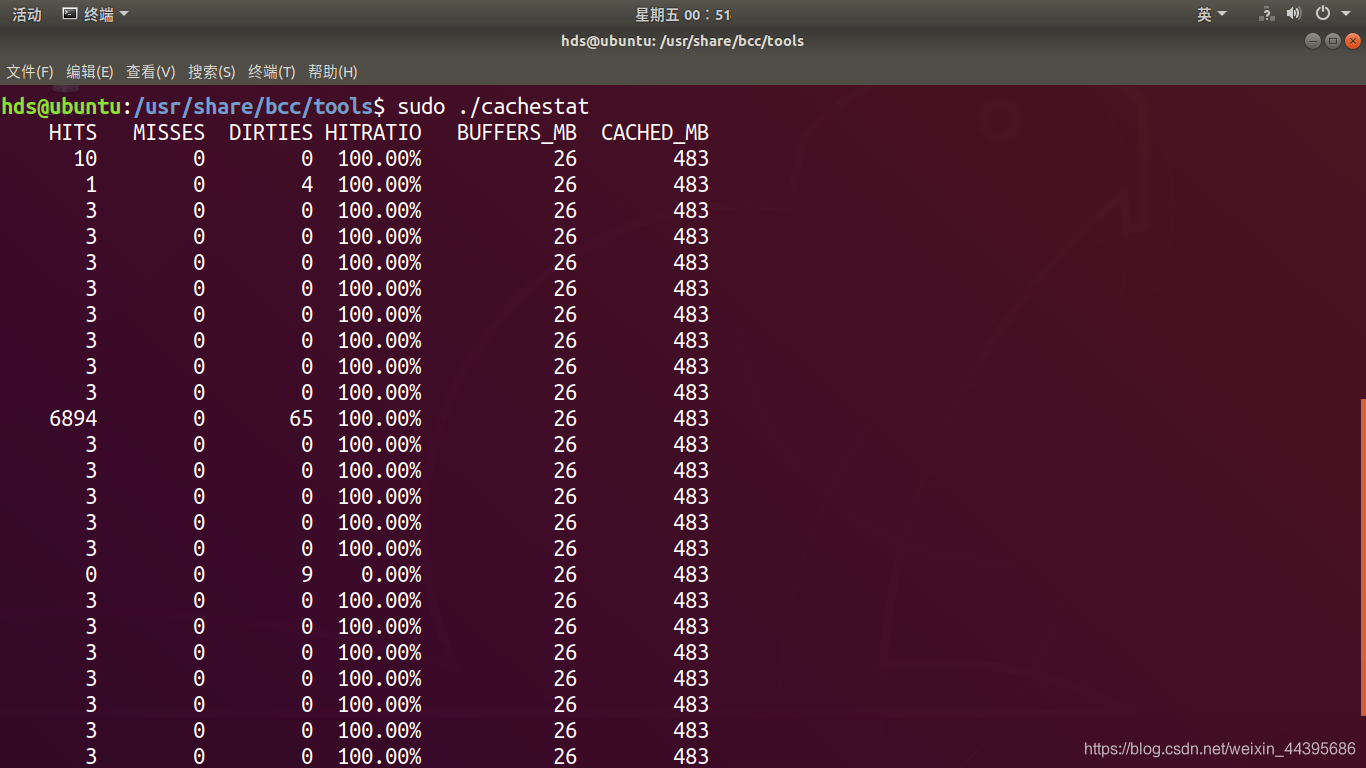Viewport: 1366px width, 768px height.
Task: Click the network status icon in the system tray
Action: point(1266,14)
